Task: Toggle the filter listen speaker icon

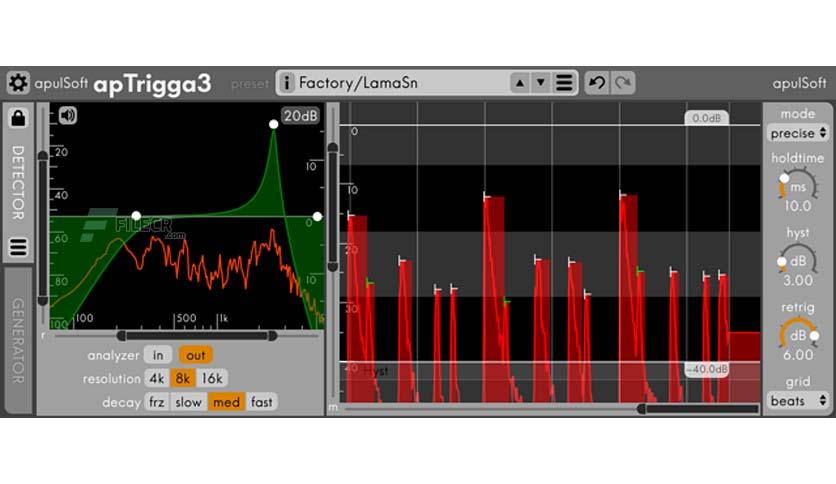Action: (68, 115)
